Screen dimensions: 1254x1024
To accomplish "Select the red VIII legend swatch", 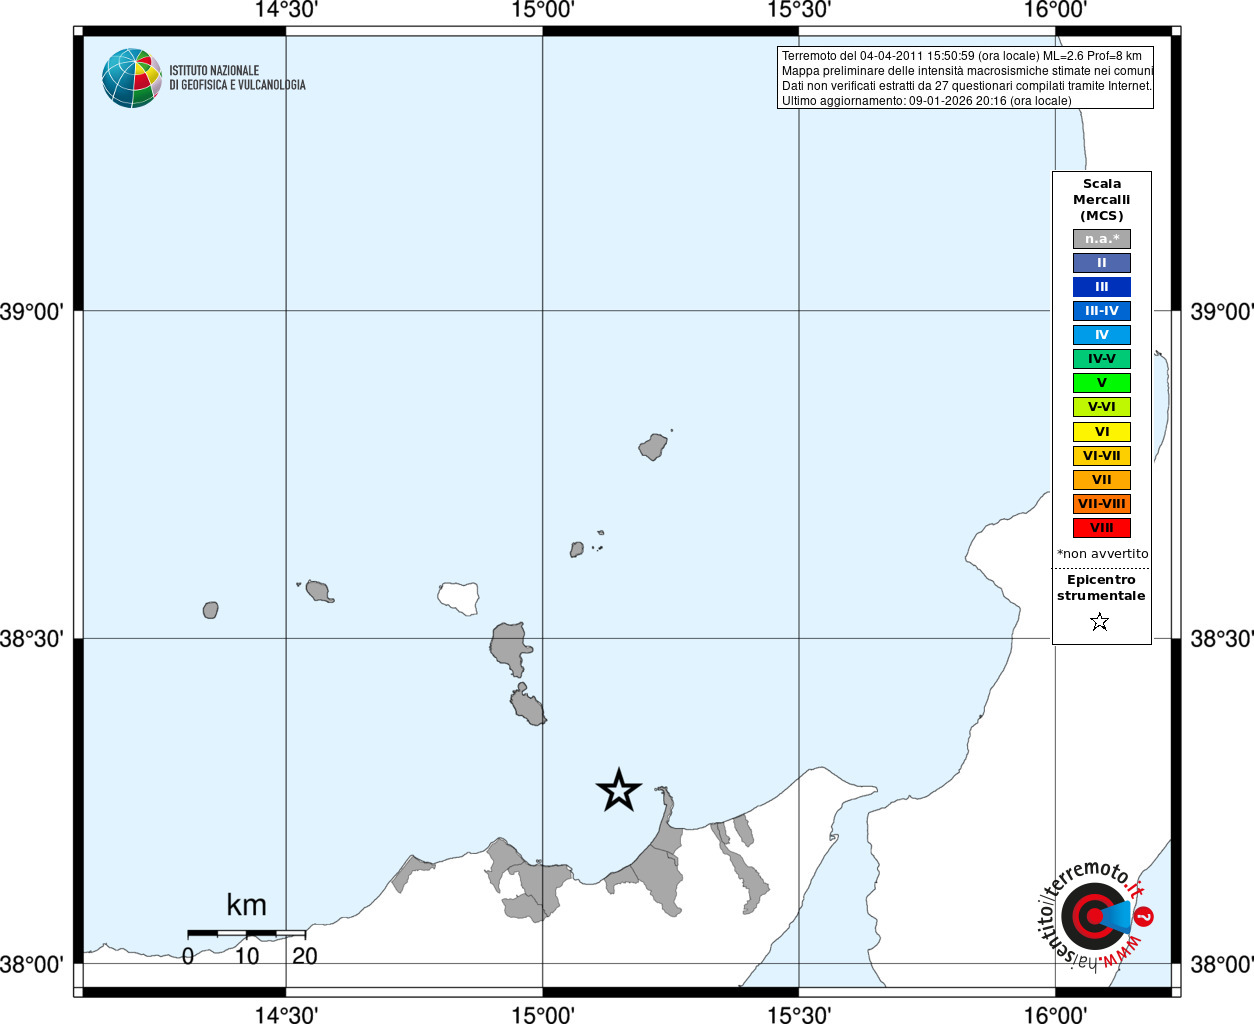I will click(x=1102, y=528).
